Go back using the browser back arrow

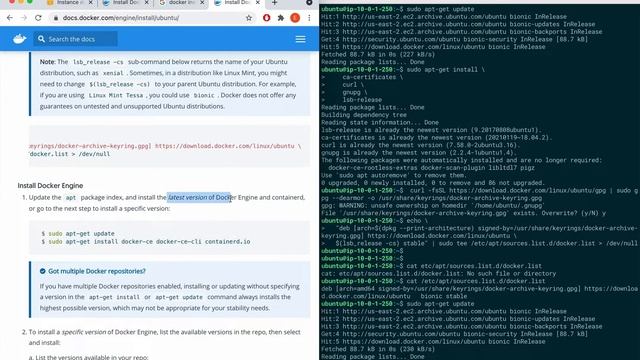(x=10, y=18)
